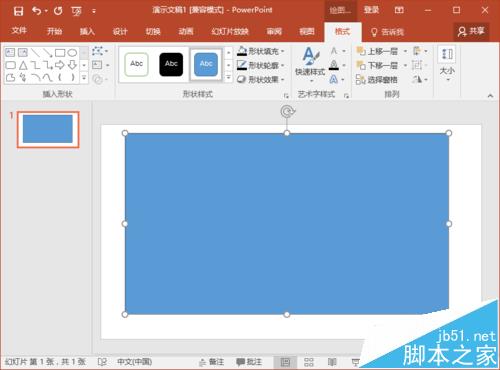
Task: Select the Rectangle shape in gallery
Action: 60,53
